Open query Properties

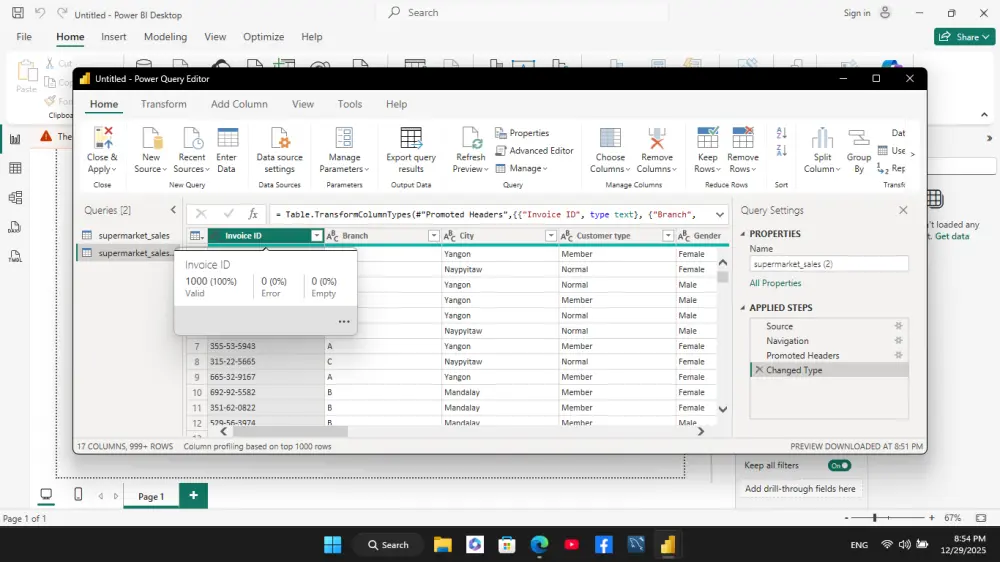click(522, 133)
